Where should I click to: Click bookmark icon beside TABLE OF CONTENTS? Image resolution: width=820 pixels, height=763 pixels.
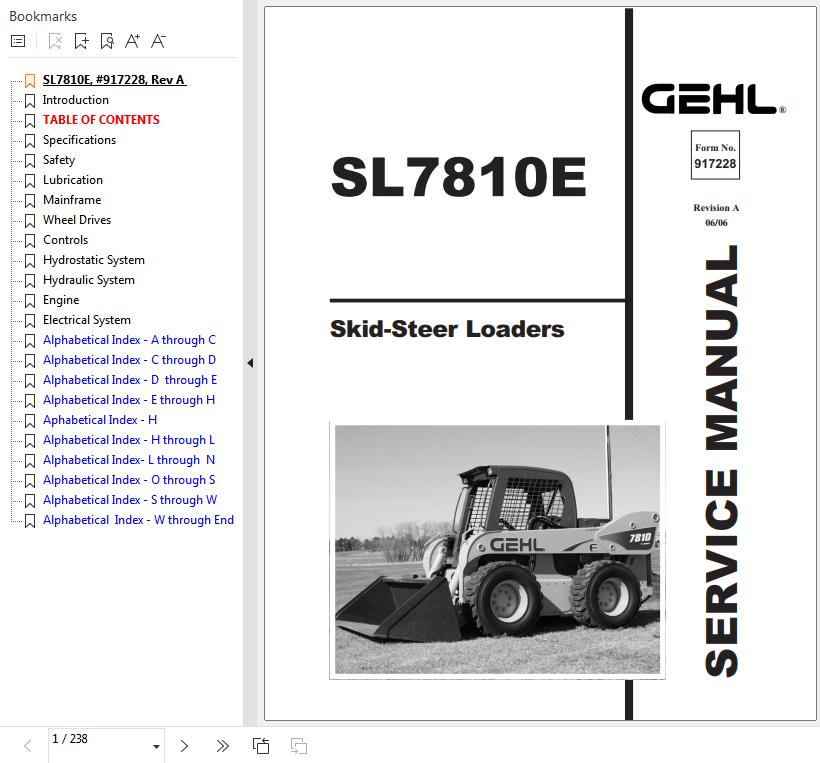click(x=30, y=121)
